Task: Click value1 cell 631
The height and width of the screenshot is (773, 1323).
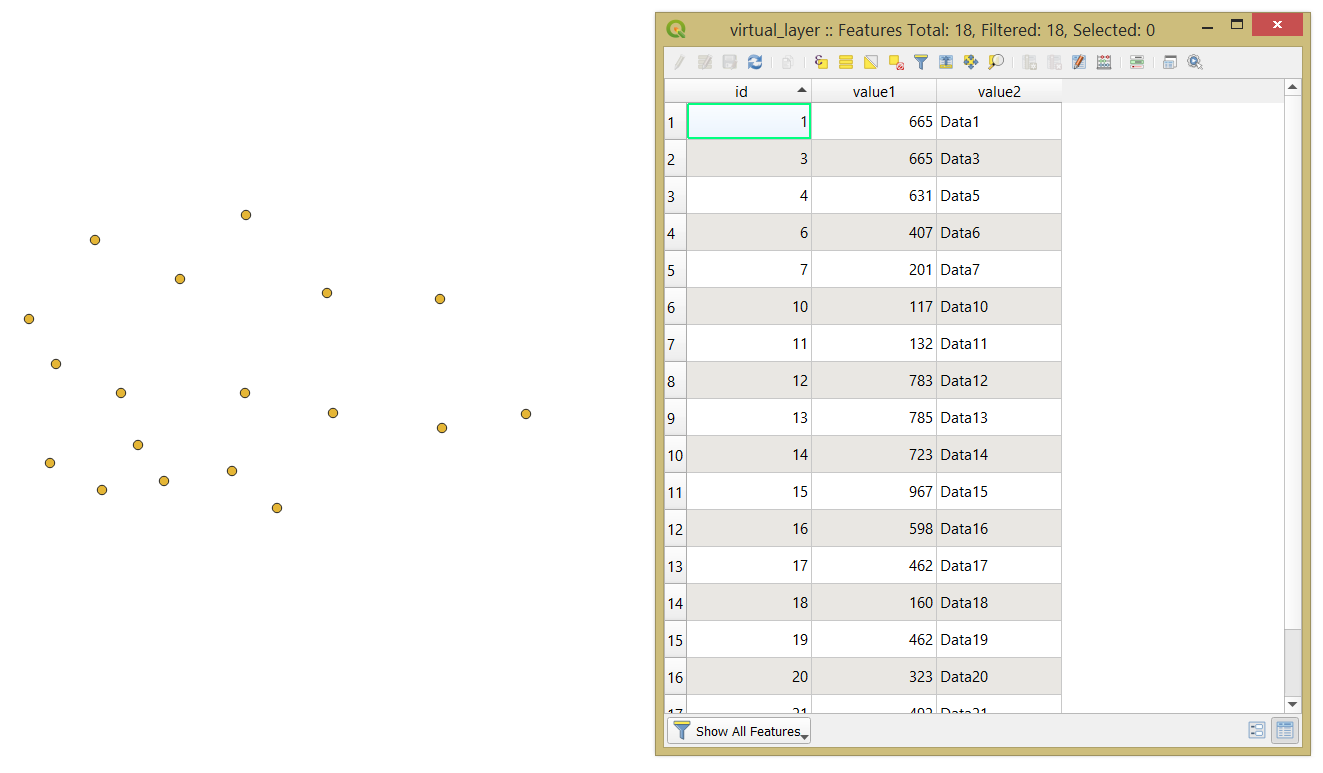Action: tap(874, 196)
